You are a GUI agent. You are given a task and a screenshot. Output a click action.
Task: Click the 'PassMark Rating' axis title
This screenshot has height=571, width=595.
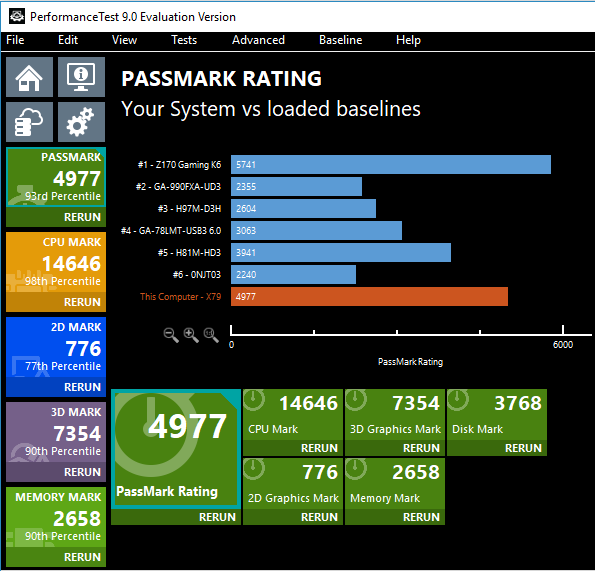pos(411,362)
